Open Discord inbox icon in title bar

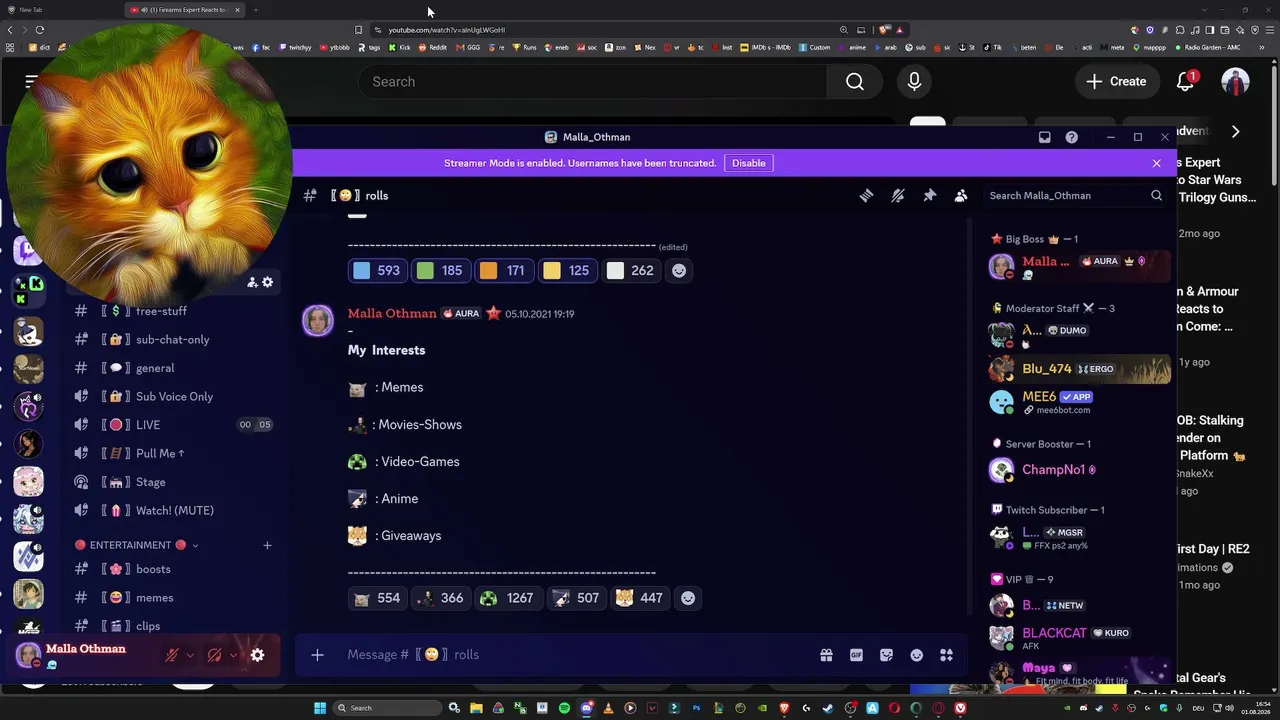1044,137
